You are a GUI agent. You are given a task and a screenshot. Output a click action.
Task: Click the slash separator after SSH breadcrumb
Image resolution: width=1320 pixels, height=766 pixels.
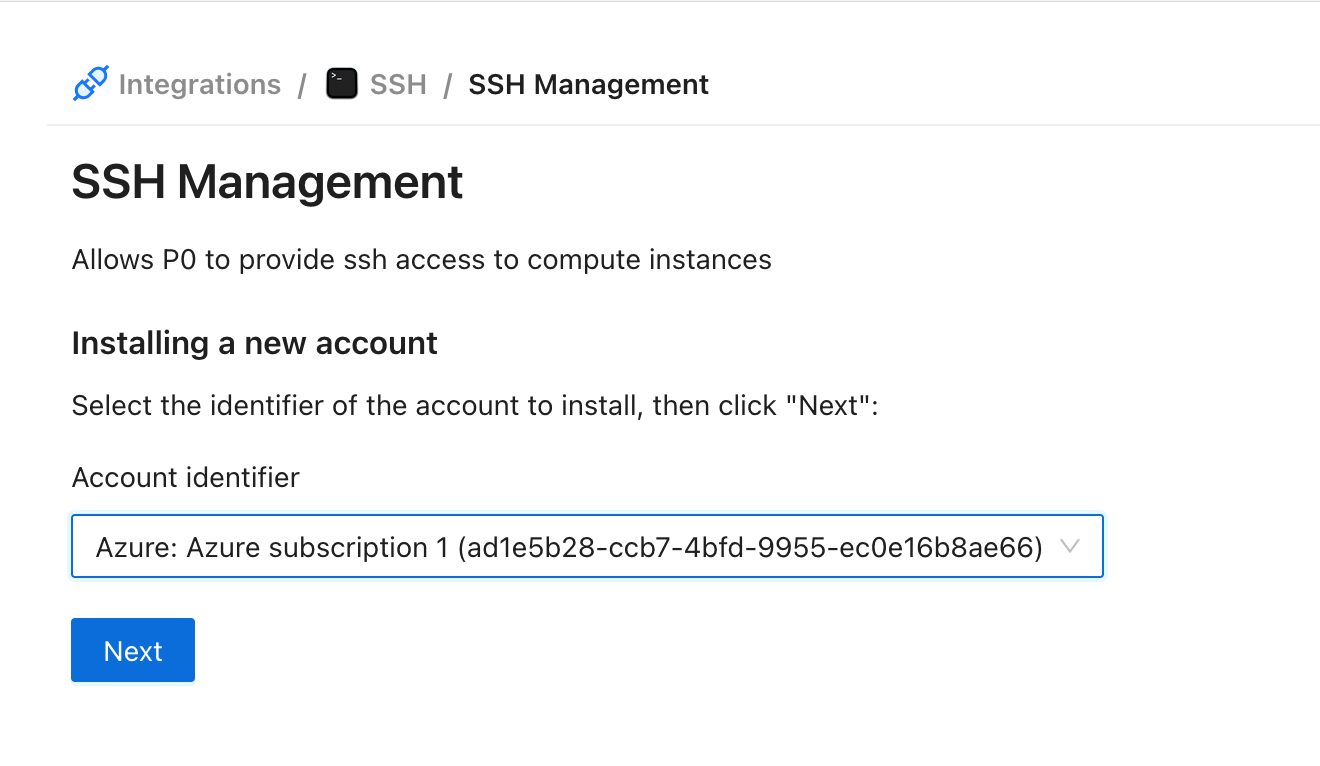448,85
